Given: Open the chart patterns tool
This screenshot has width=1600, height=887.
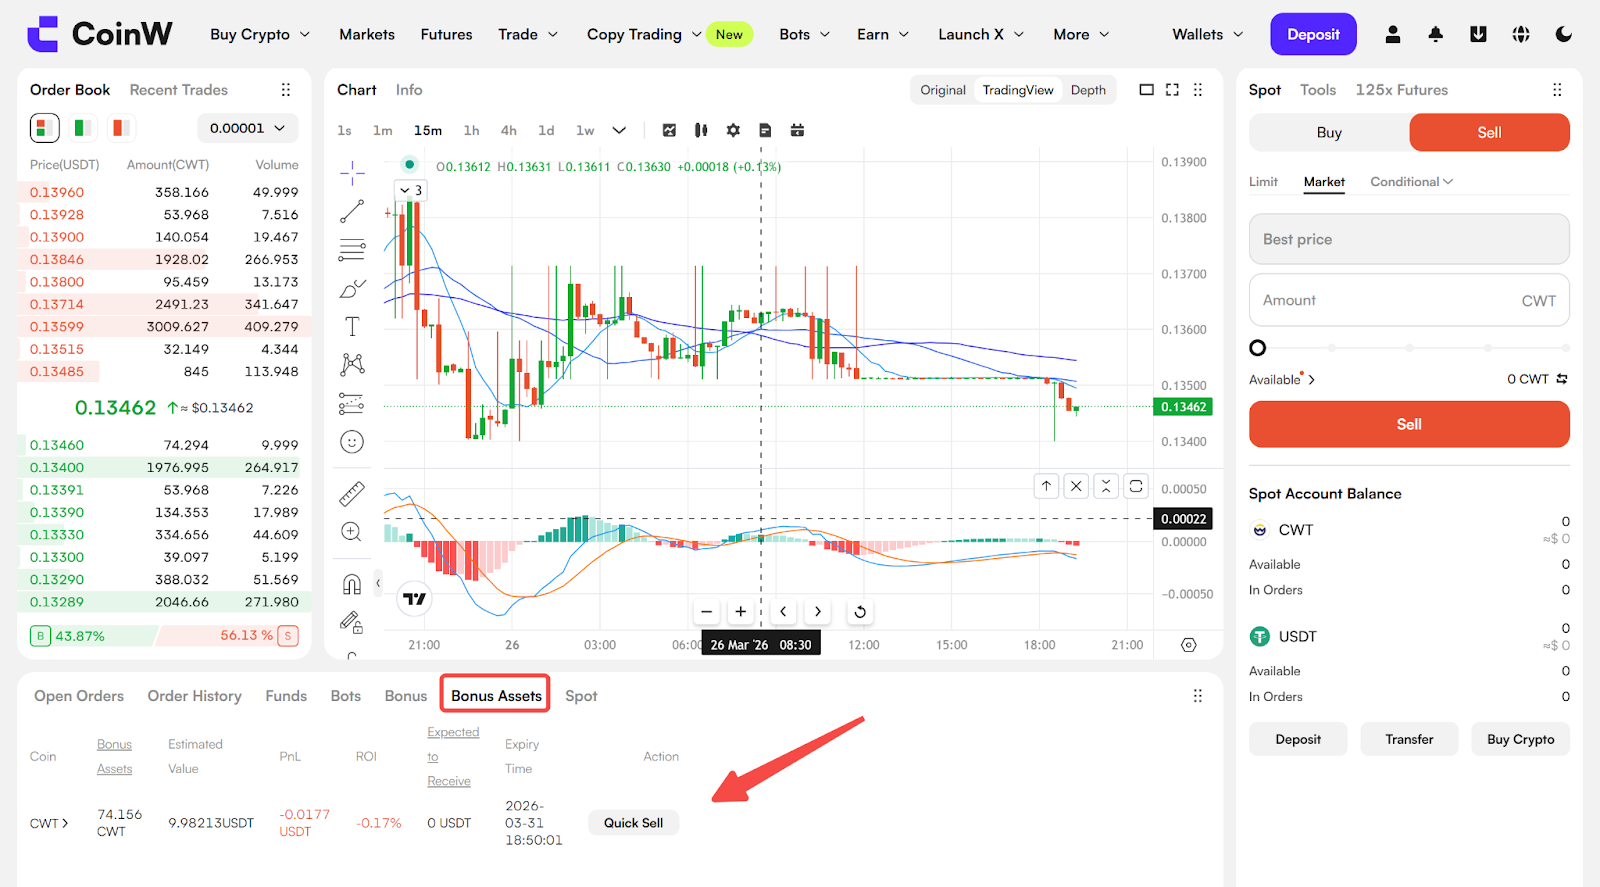Looking at the screenshot, I should (x=352, y=365).
